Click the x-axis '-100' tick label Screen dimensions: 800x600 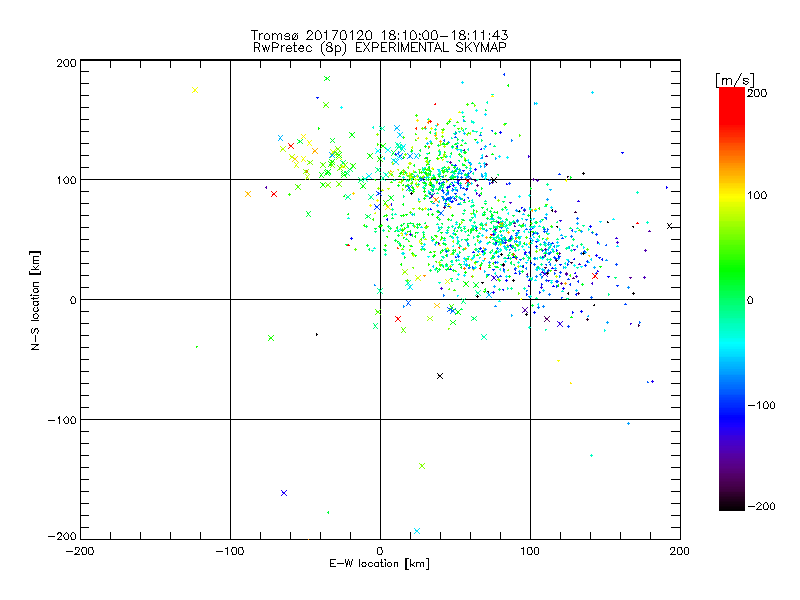[x=230, y=551]
